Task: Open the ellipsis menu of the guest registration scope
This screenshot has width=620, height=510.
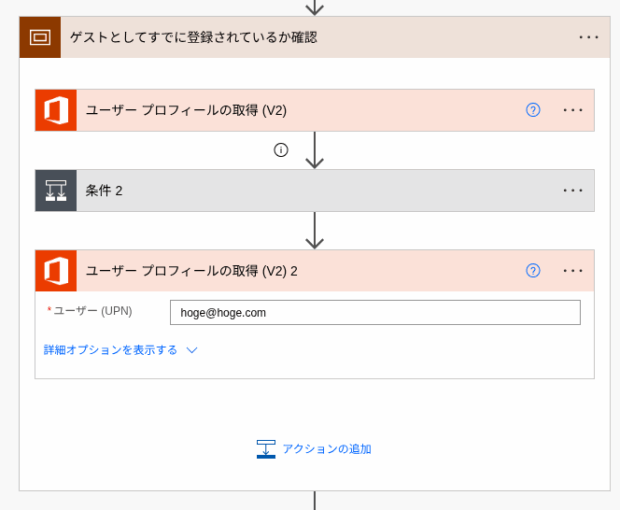Action: click(588, 37)
